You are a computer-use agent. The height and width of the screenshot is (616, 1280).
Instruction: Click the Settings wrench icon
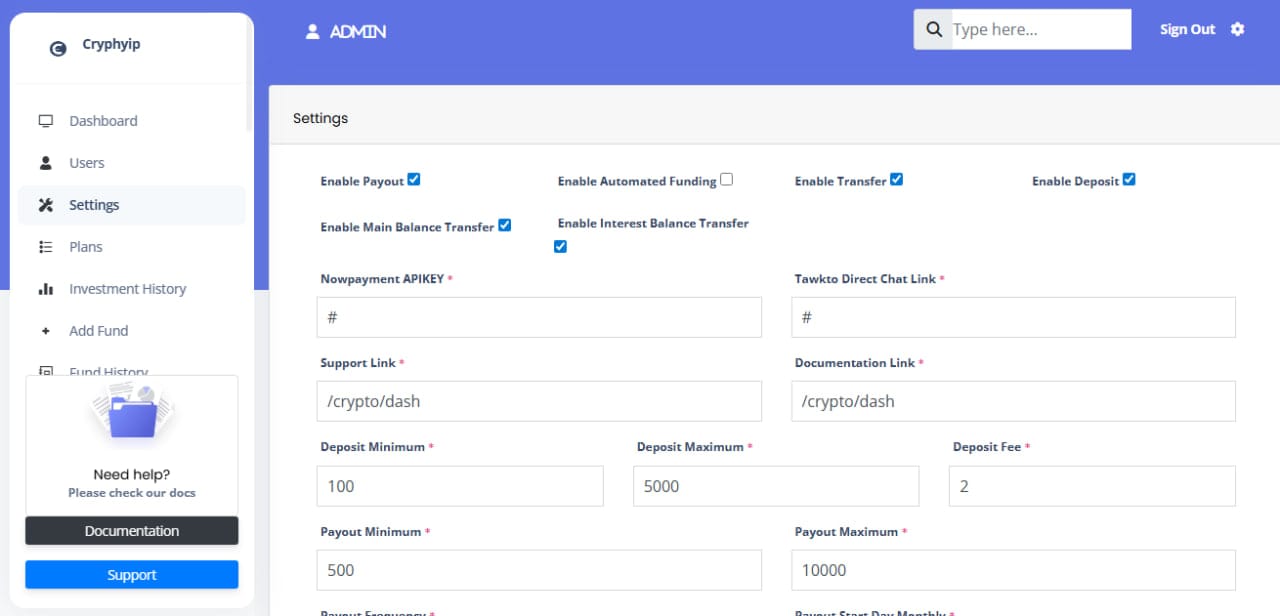click(45, 204)
